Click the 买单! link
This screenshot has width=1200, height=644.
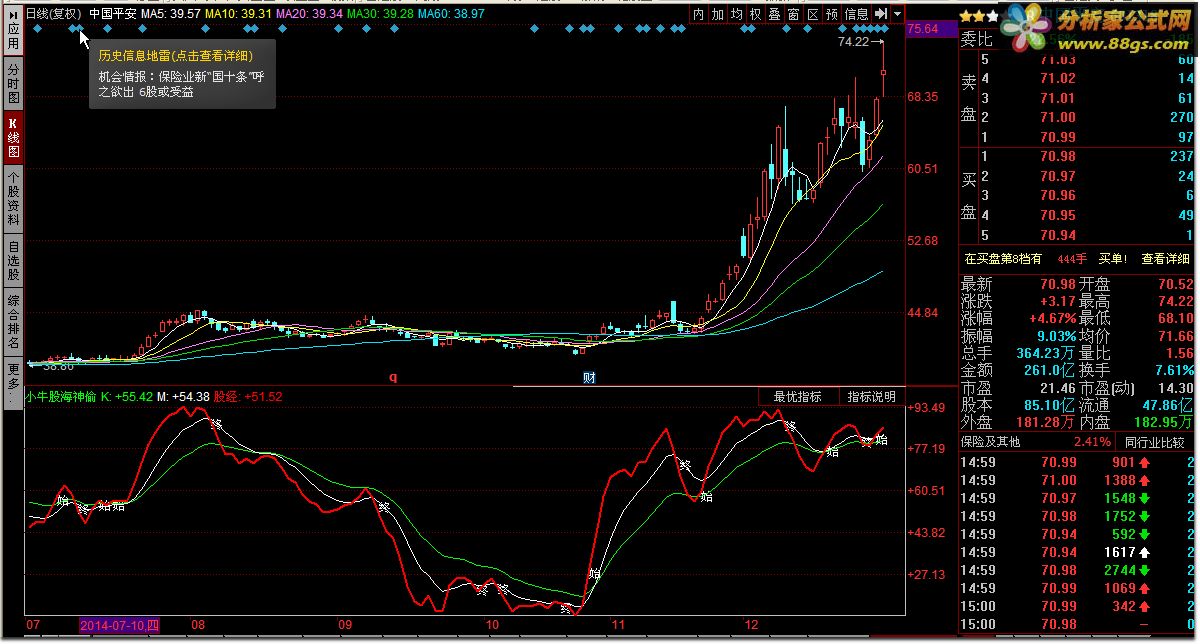click(1113, 259)
